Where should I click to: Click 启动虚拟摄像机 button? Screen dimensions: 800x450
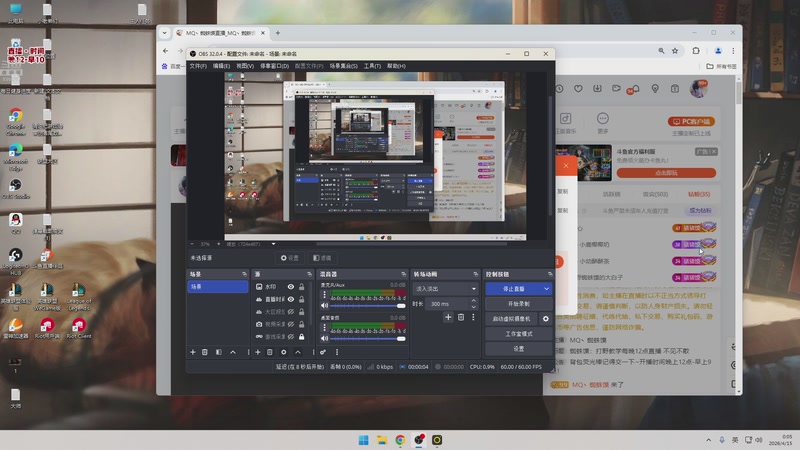click(512, 319)
